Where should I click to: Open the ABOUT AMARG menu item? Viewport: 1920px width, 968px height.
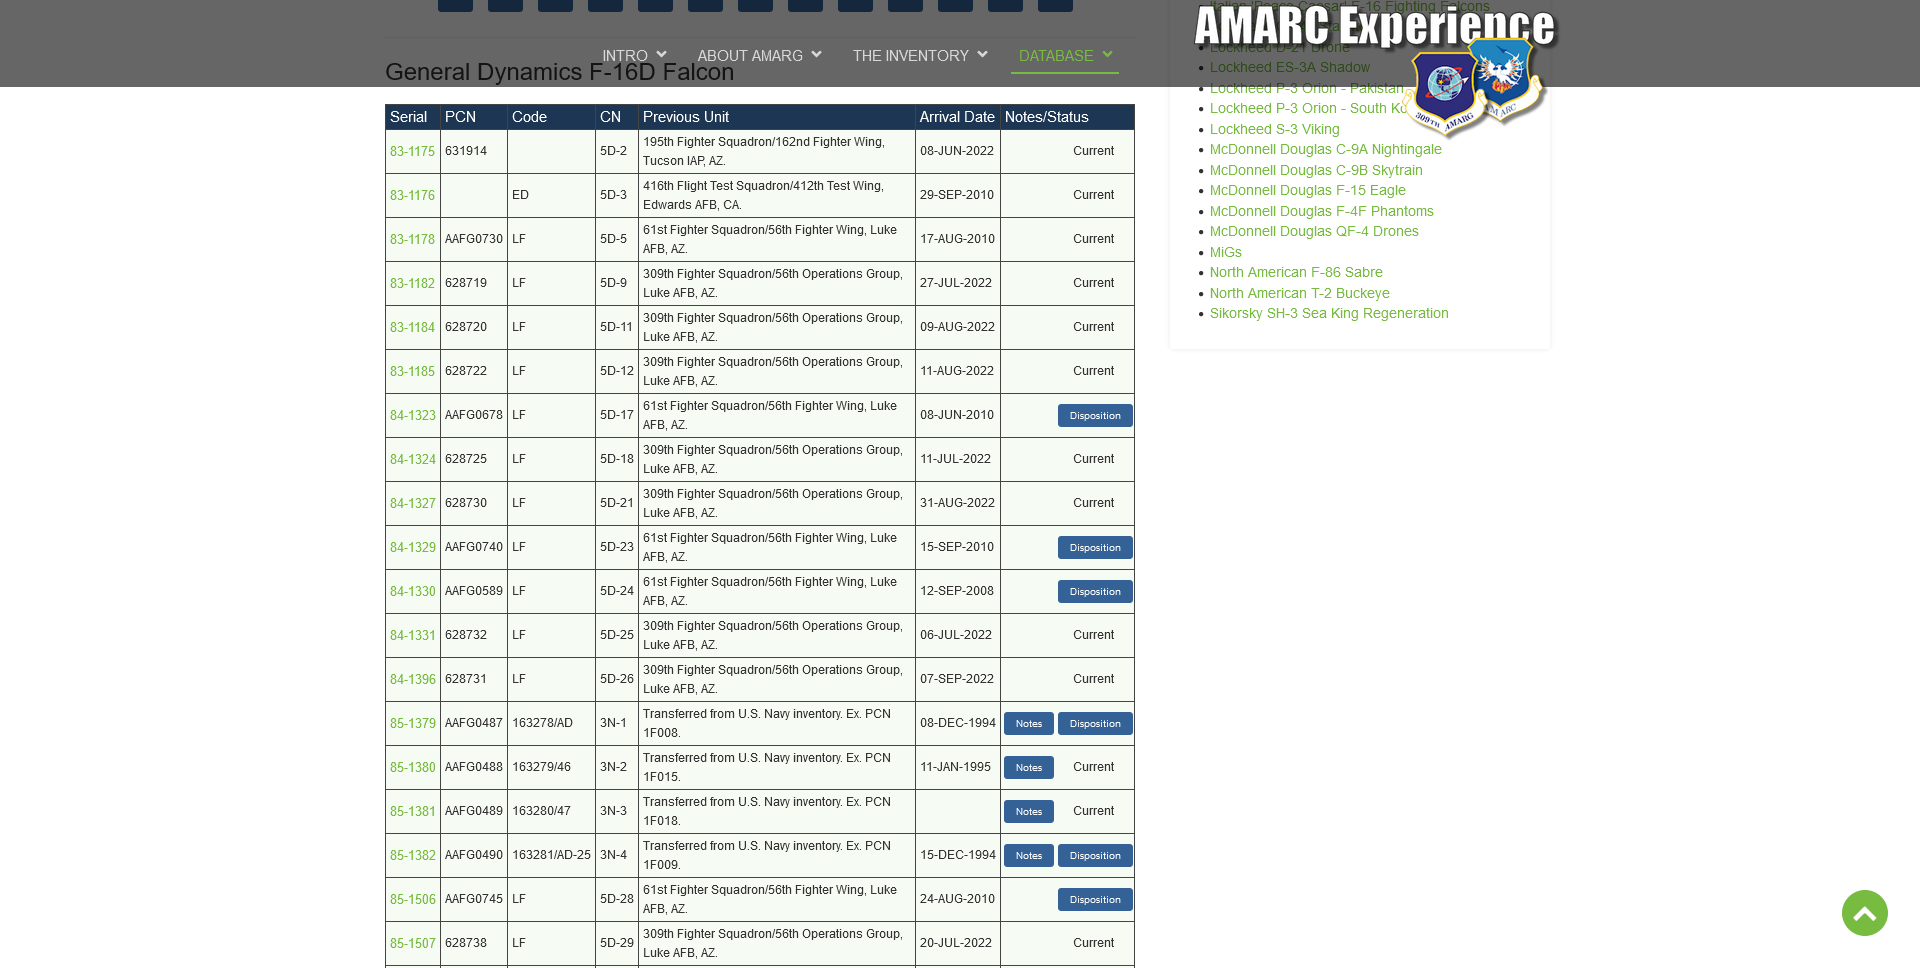[750, 56]
